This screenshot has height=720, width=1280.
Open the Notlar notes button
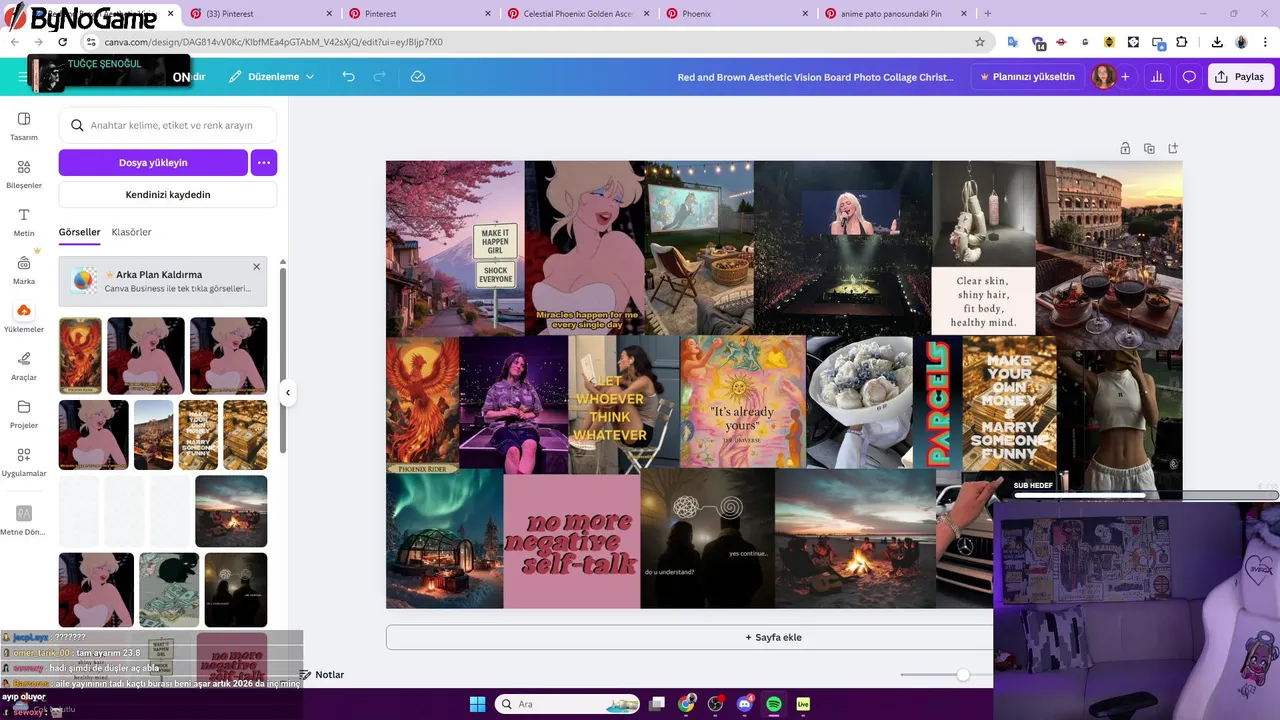[321, 675]
